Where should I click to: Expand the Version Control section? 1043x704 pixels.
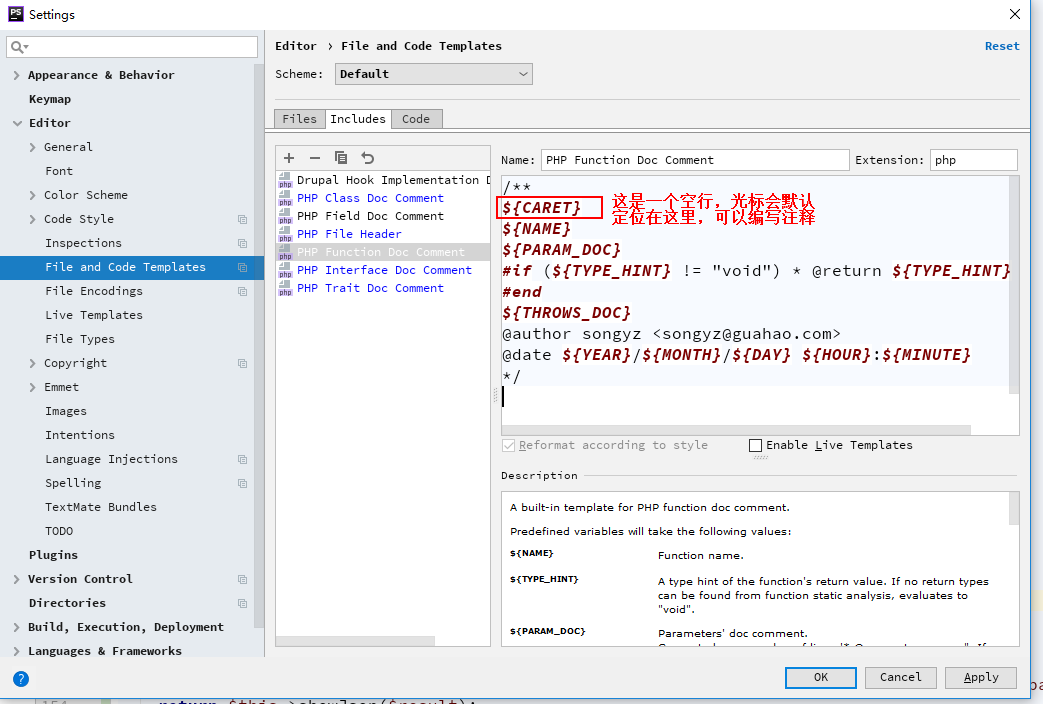tap(17, 579)
